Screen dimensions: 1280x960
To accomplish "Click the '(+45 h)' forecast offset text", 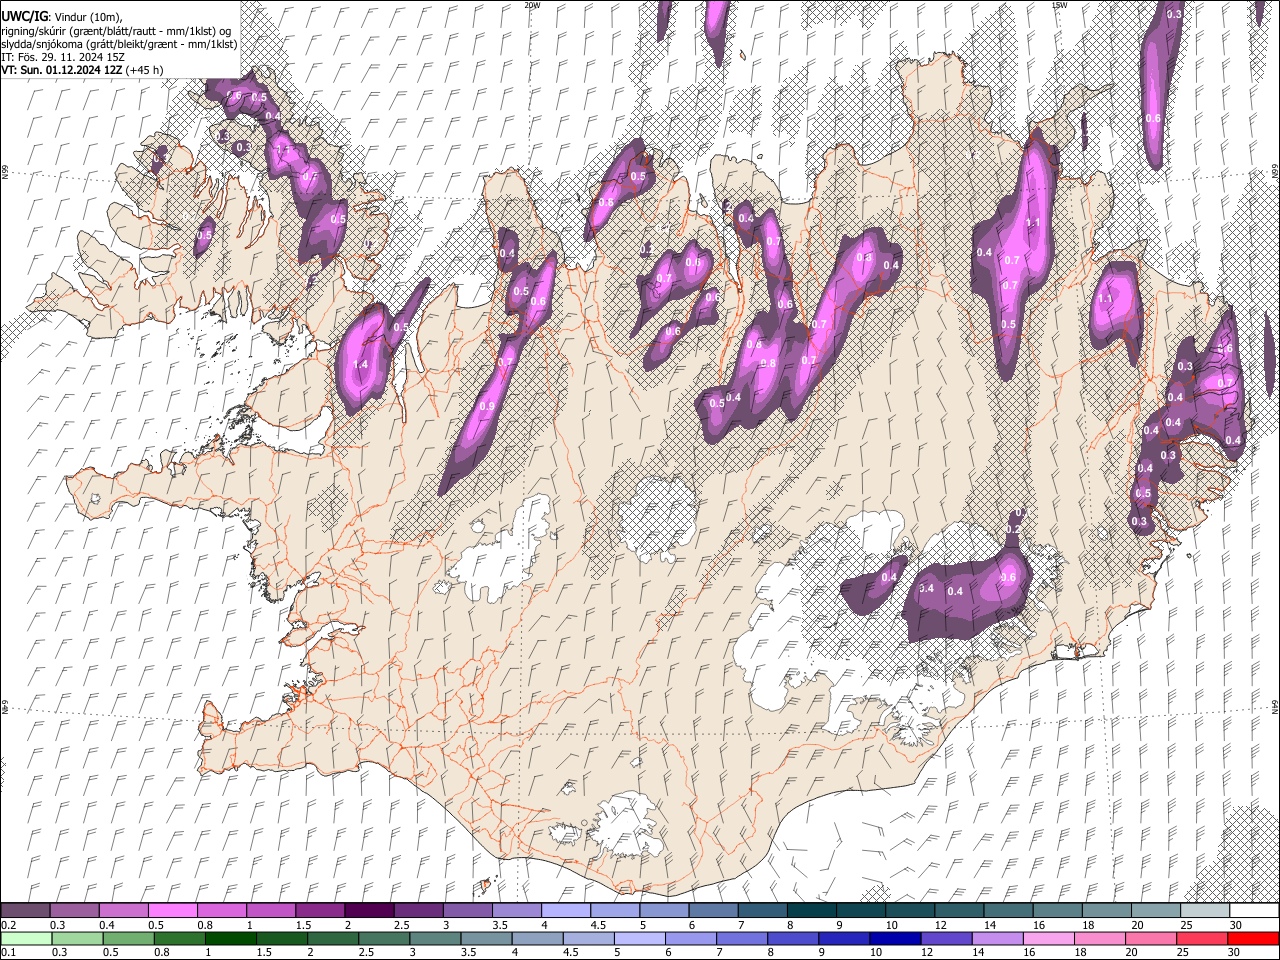I will pos(144,70).
